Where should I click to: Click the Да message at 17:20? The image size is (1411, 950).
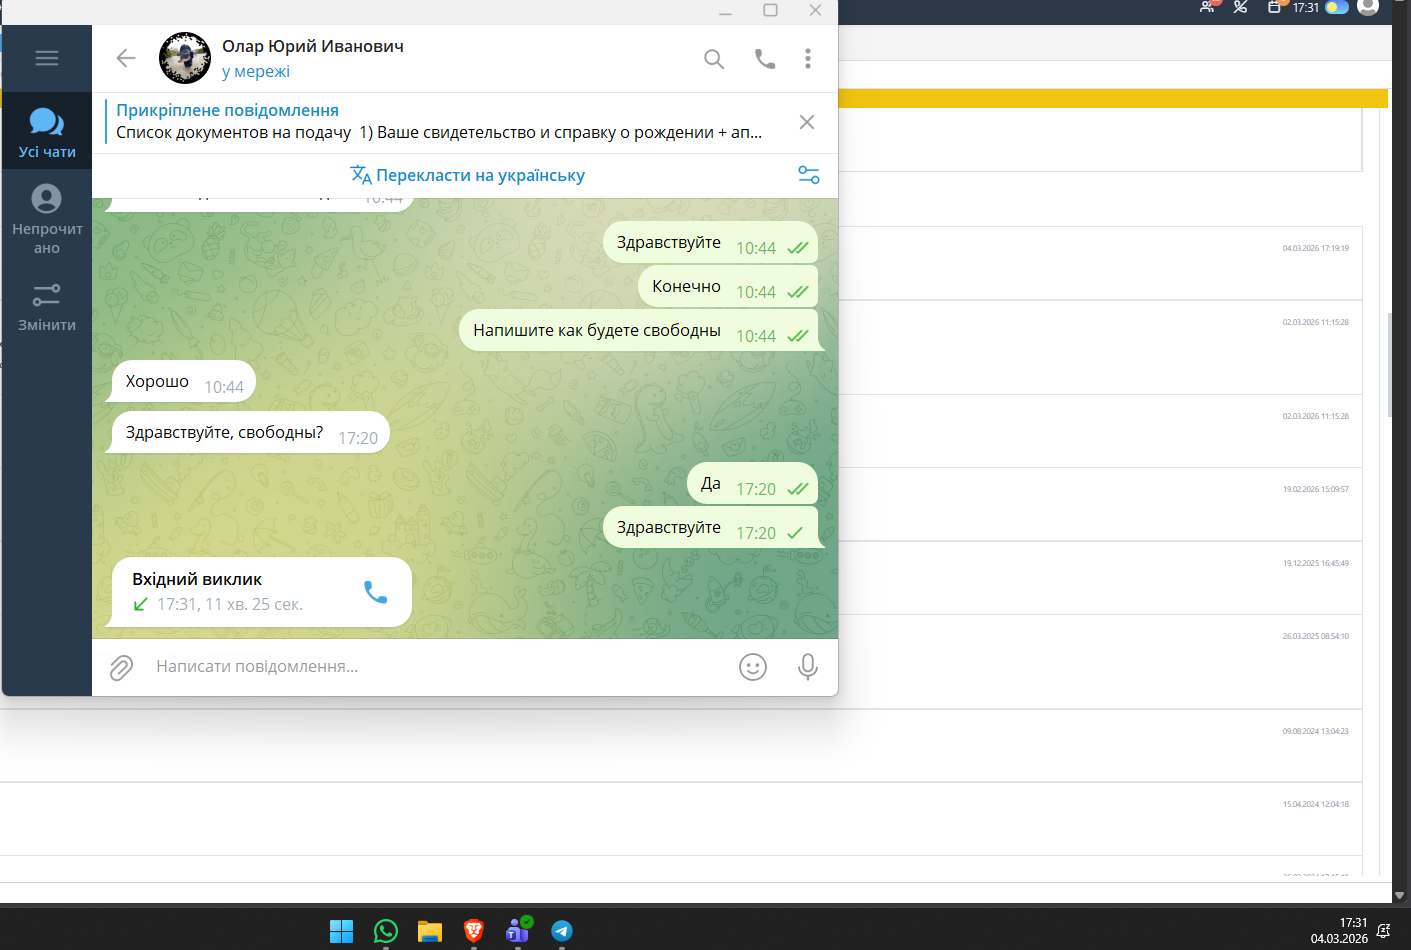[x=752, y=483]
